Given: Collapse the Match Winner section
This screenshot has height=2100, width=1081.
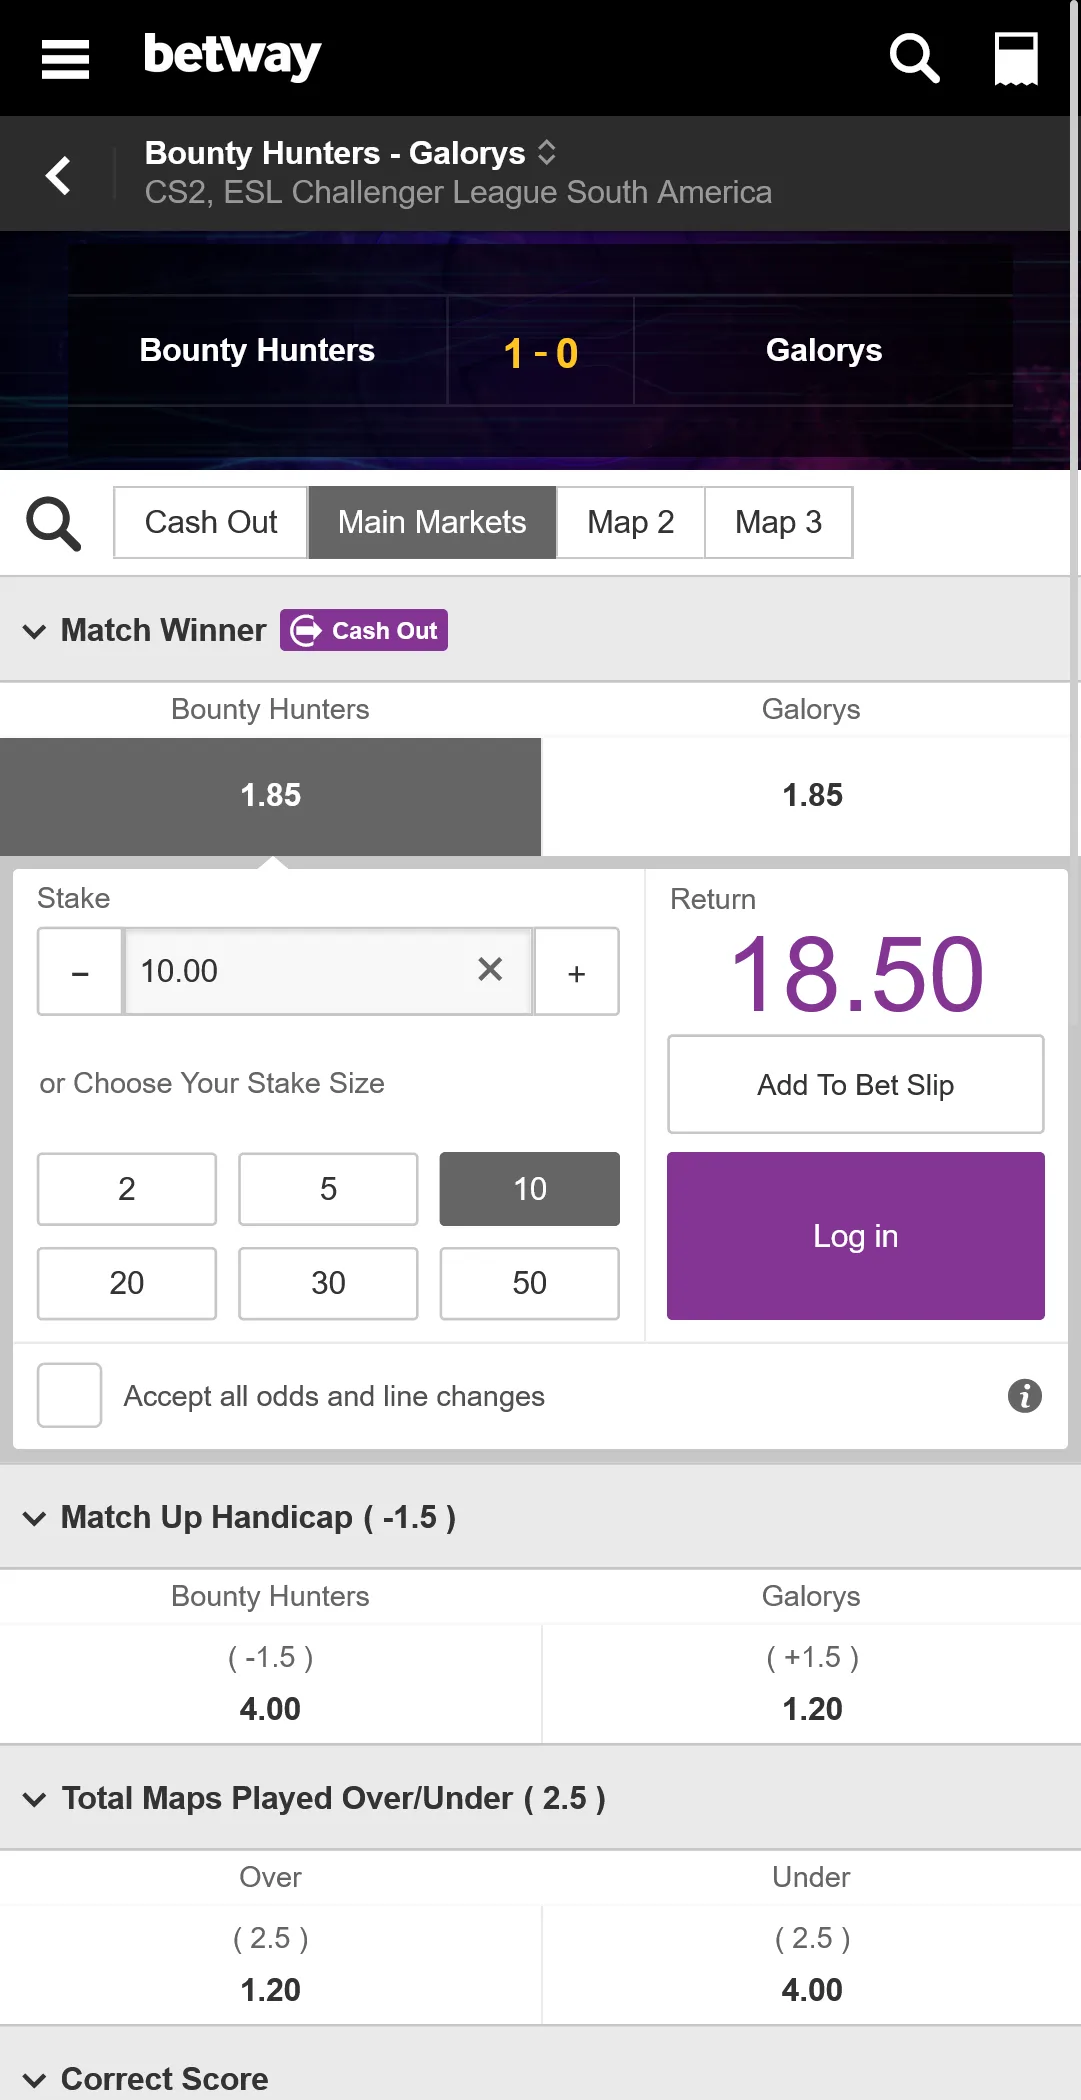Looking at the screenshot, I should (34, 631).
